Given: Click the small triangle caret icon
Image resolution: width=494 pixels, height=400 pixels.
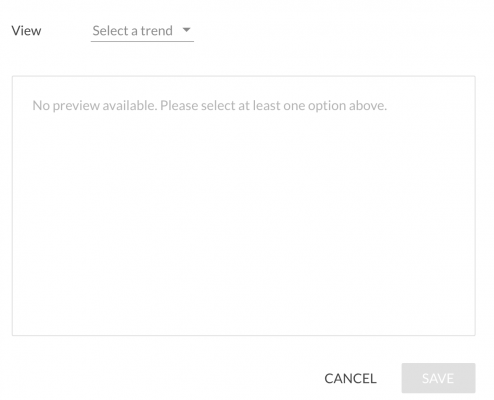Looking at the screenshot, I should point(187,30).
